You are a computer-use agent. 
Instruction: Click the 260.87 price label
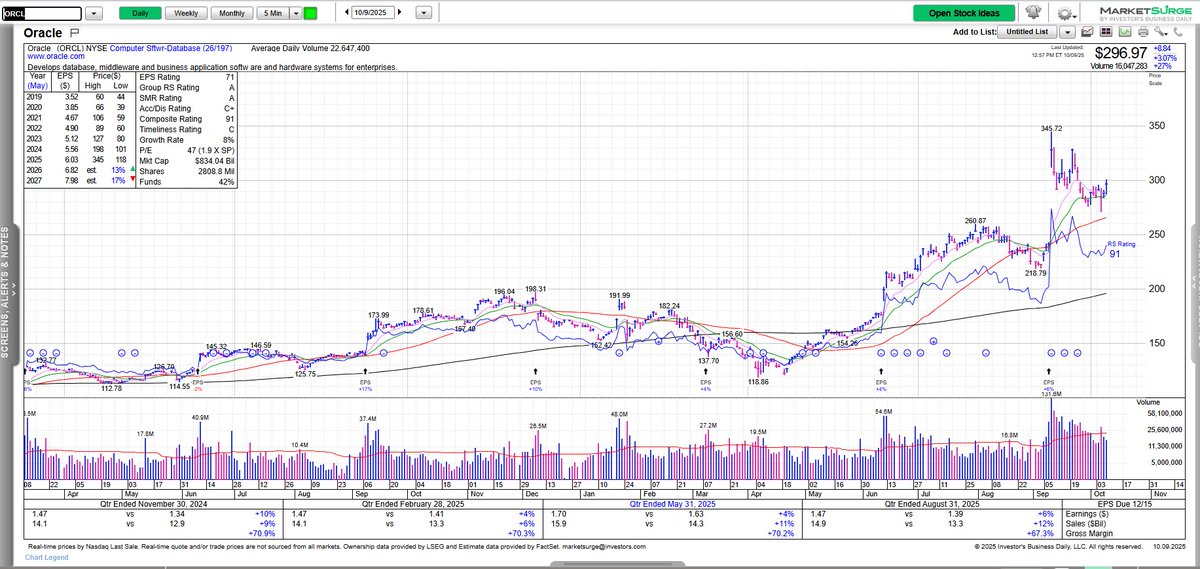click(x=975, y=221)
